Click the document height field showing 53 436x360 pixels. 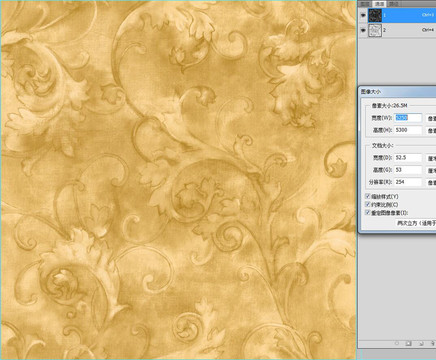(408, 170)
